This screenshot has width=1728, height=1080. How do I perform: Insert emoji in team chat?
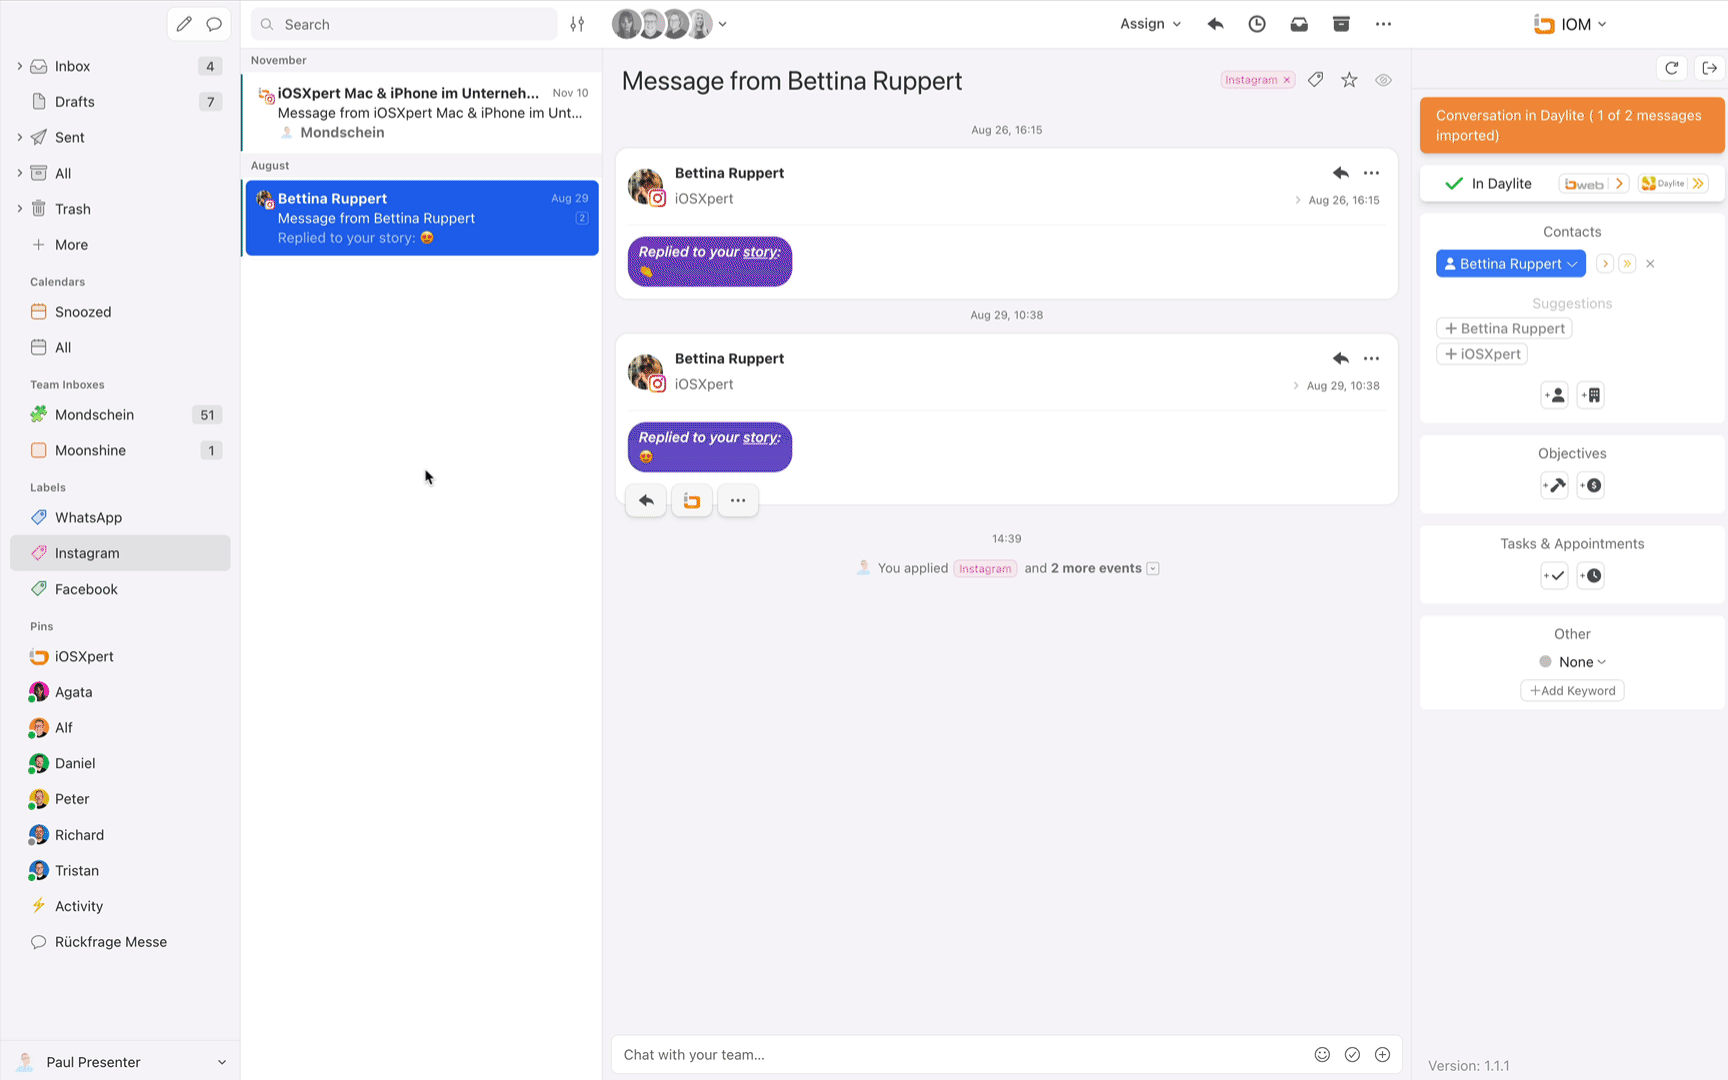point(1322,1054)
